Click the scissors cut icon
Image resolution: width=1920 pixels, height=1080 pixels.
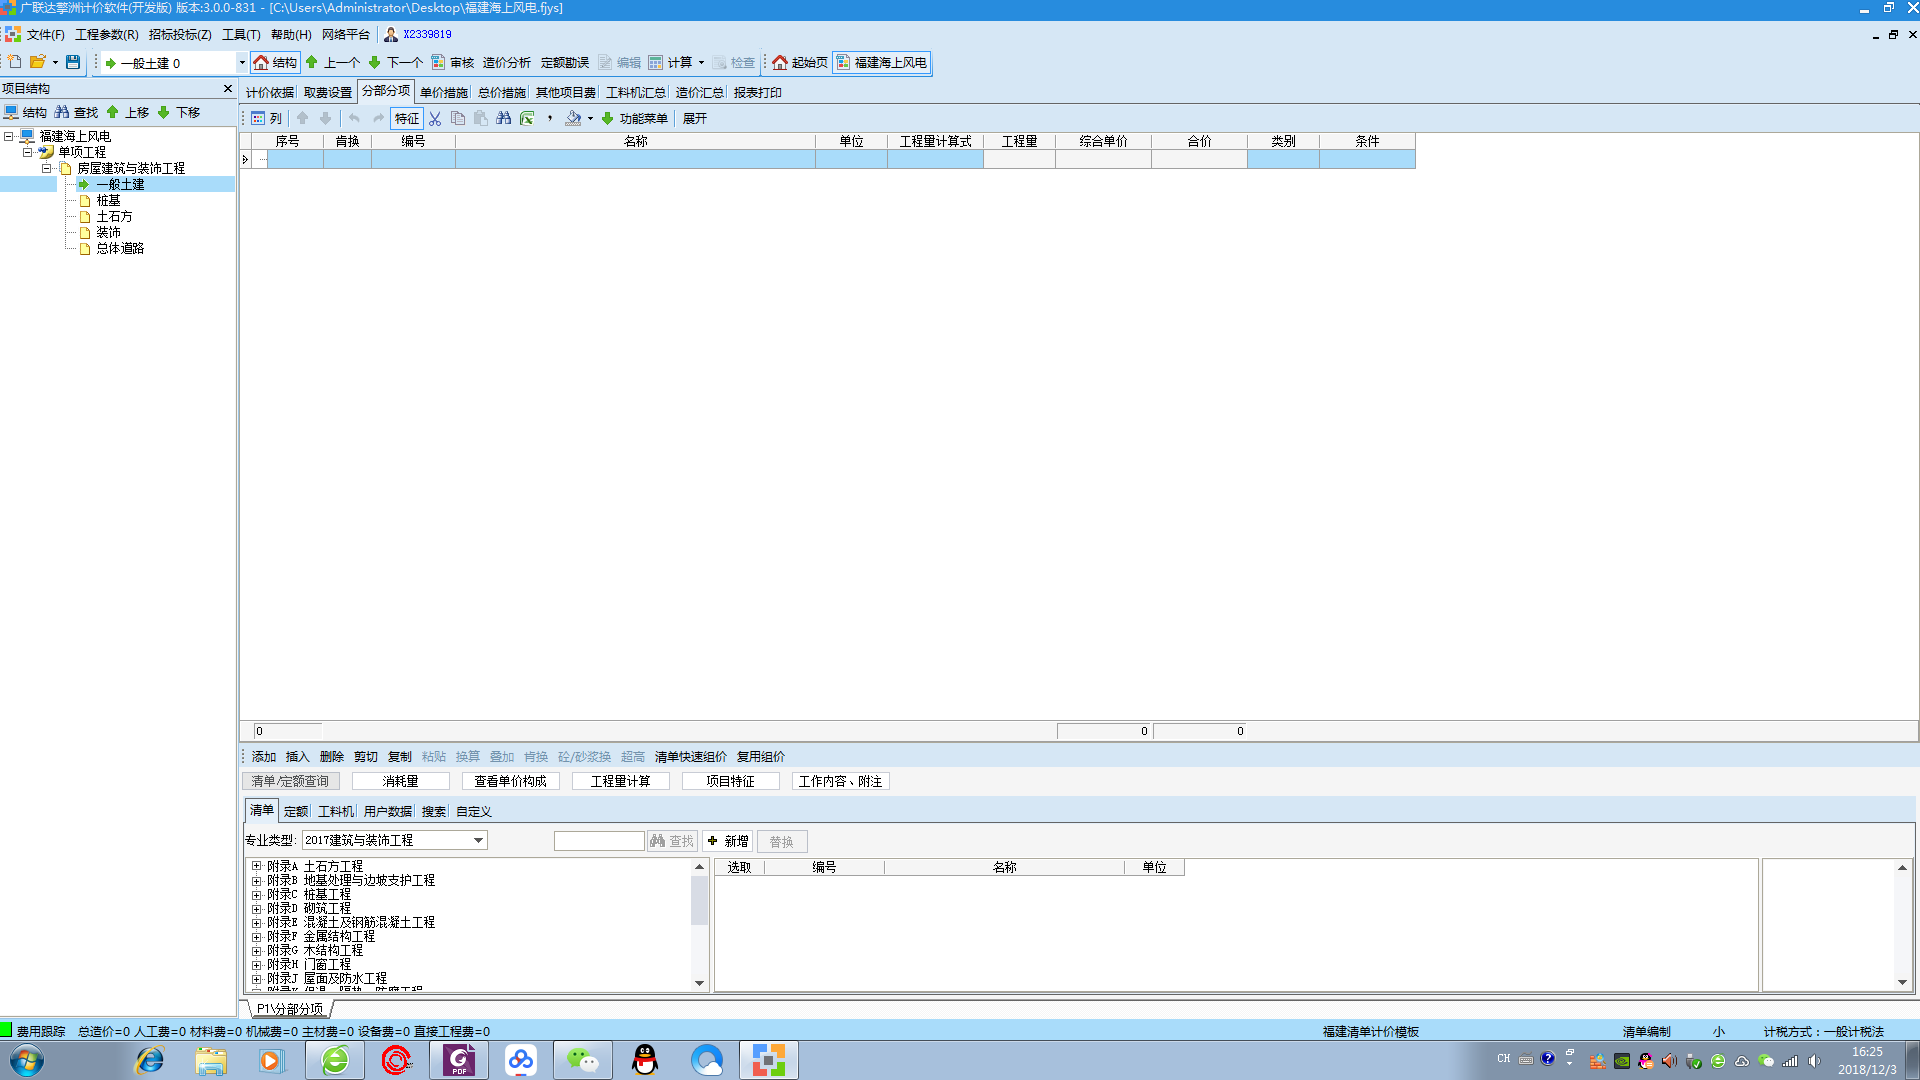(435, 118)
